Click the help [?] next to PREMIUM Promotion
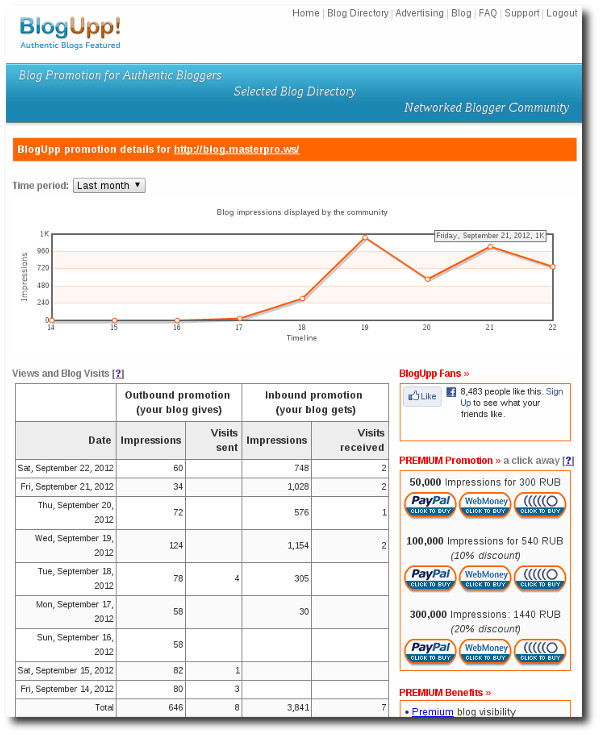Viewport: 600px width, 735px height. pos(568,461)
